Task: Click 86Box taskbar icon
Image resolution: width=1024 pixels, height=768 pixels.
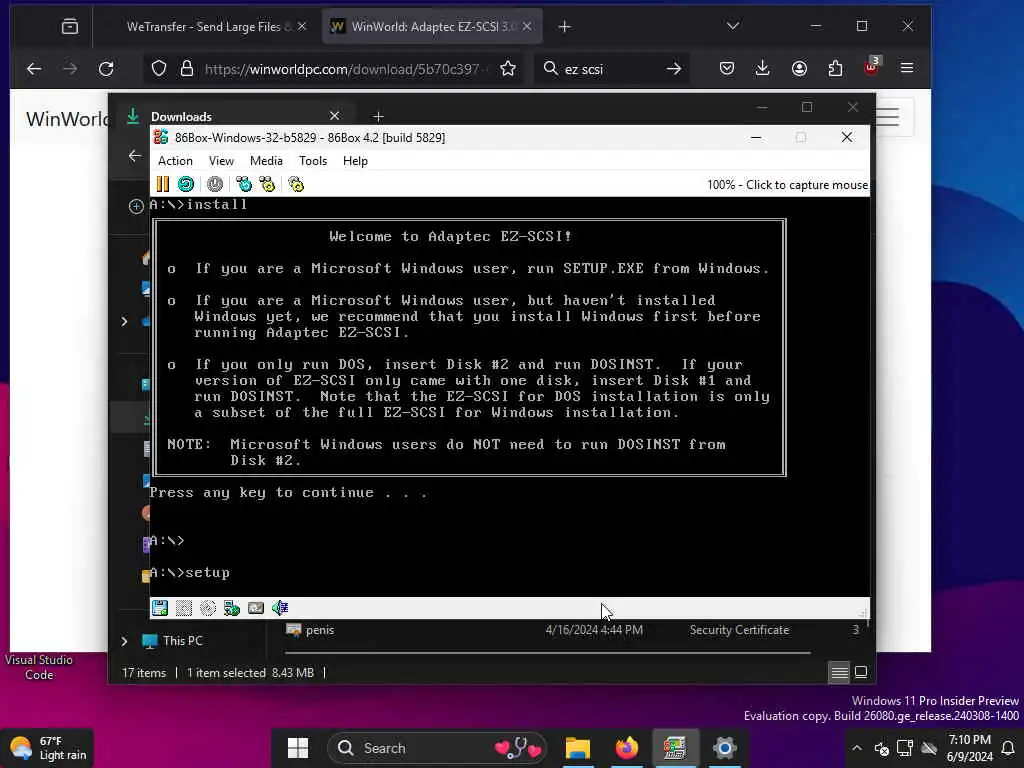Action: 675,748
